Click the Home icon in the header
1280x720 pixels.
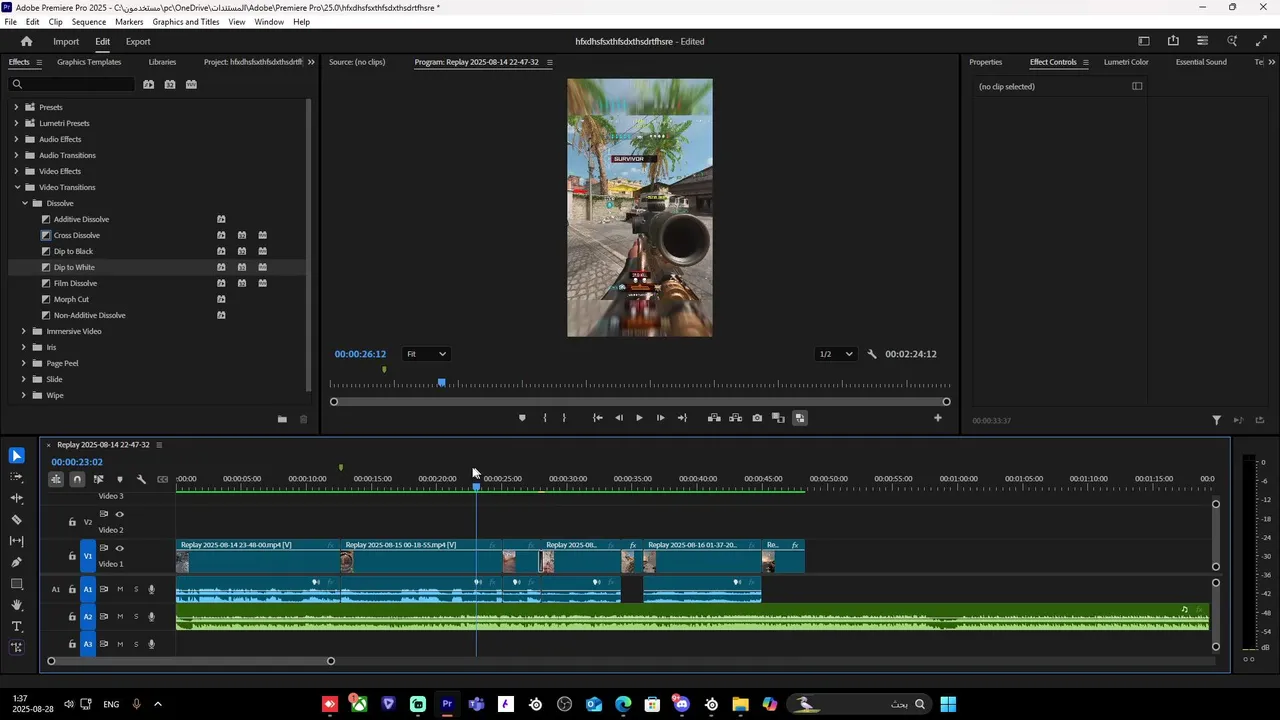(27, 42)
